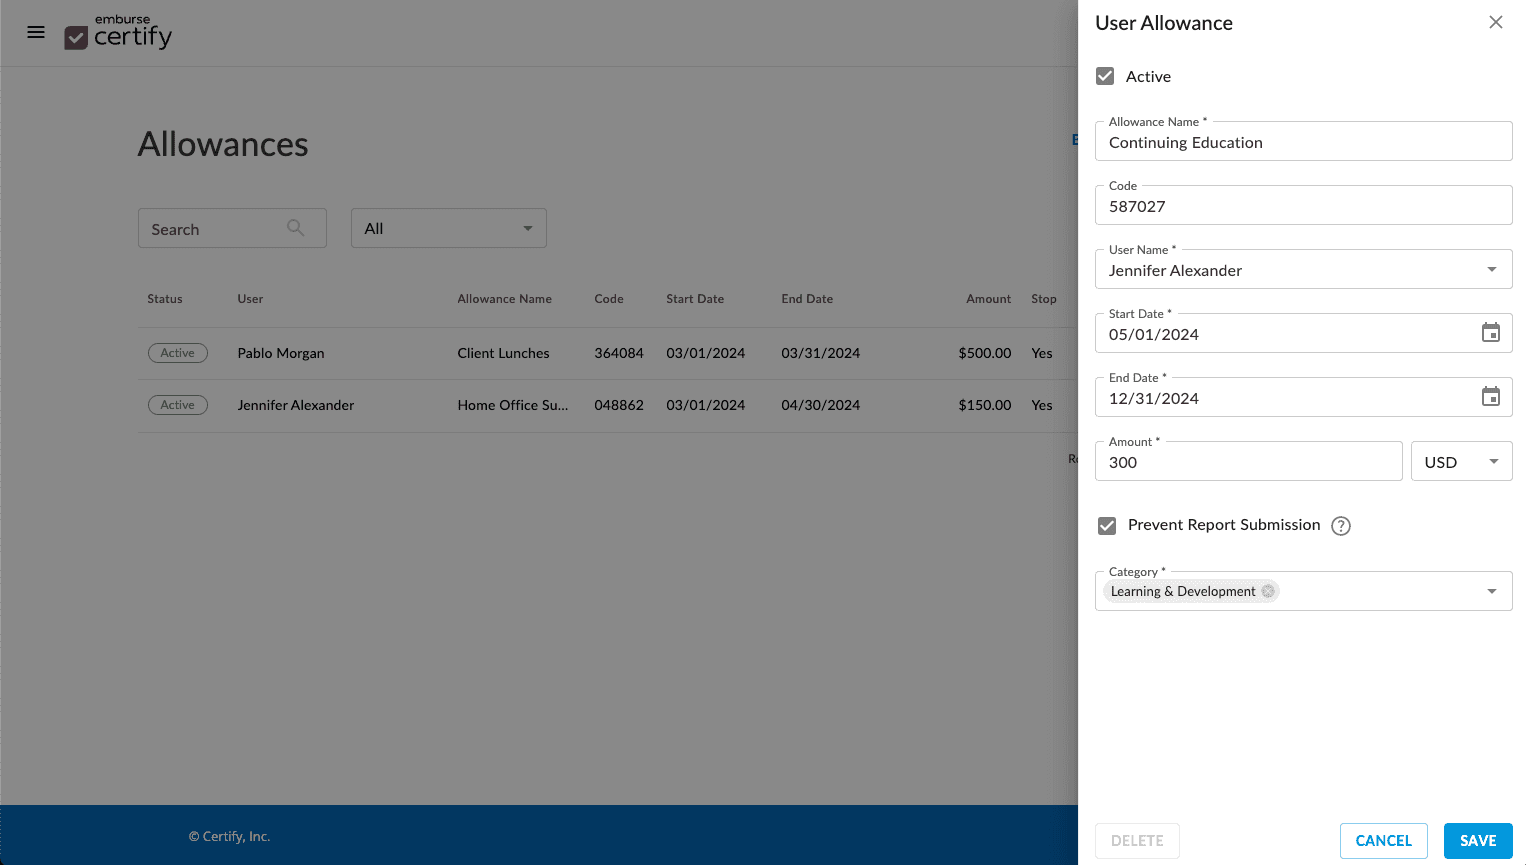Expand the Category dropdown arrow
The width and height of the screenshot is (1526, 865).
click(x=1491, y=591)
